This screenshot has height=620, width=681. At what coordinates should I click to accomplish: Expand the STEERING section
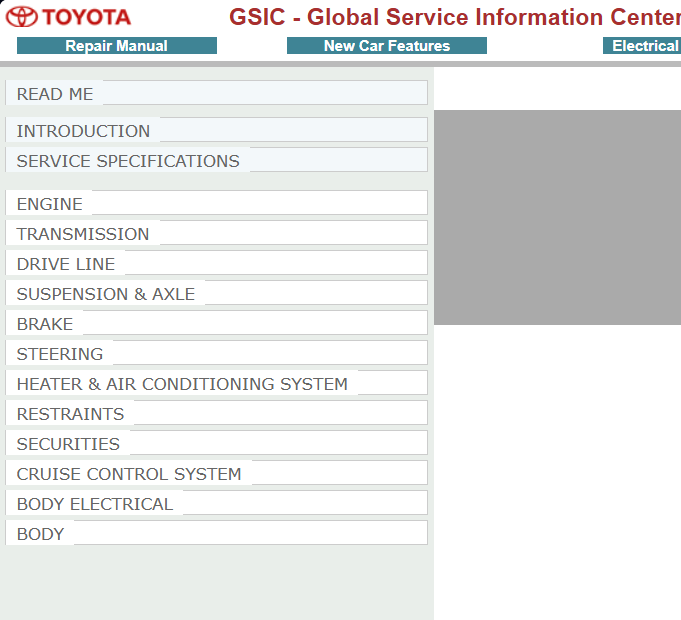point(216,353)
